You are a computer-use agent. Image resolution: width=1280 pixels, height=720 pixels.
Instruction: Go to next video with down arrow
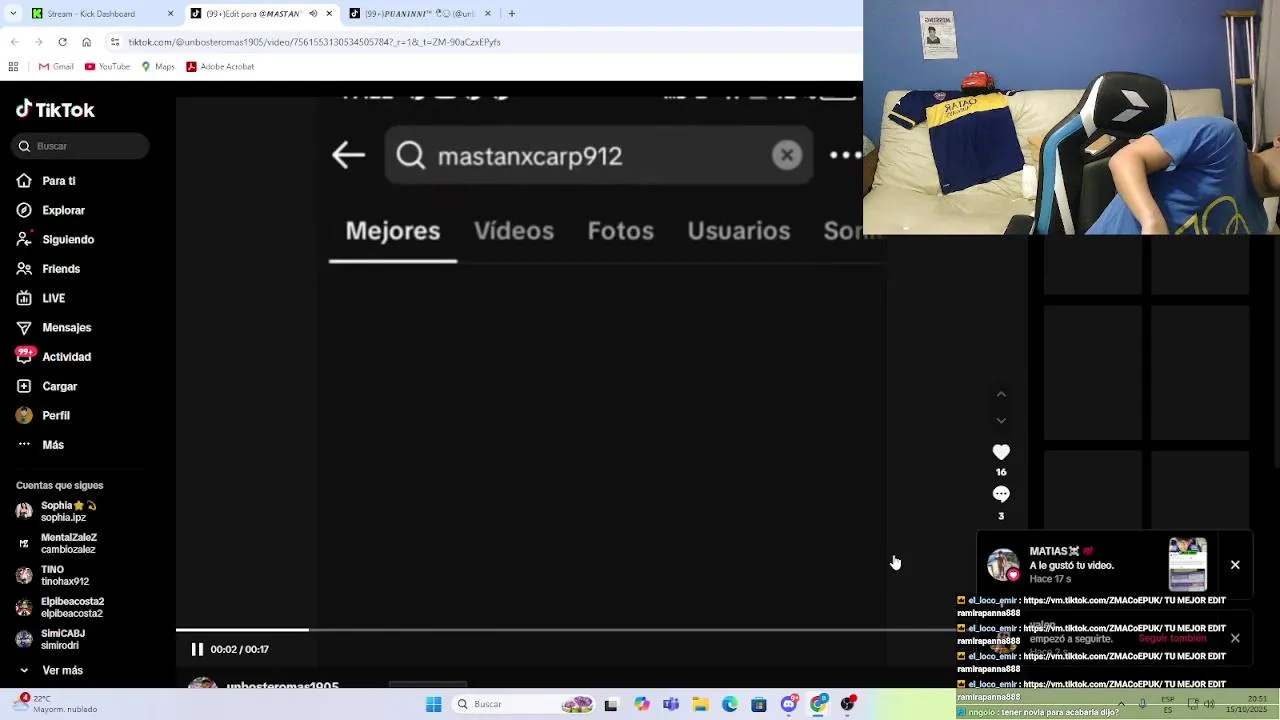pos(1001,421)
